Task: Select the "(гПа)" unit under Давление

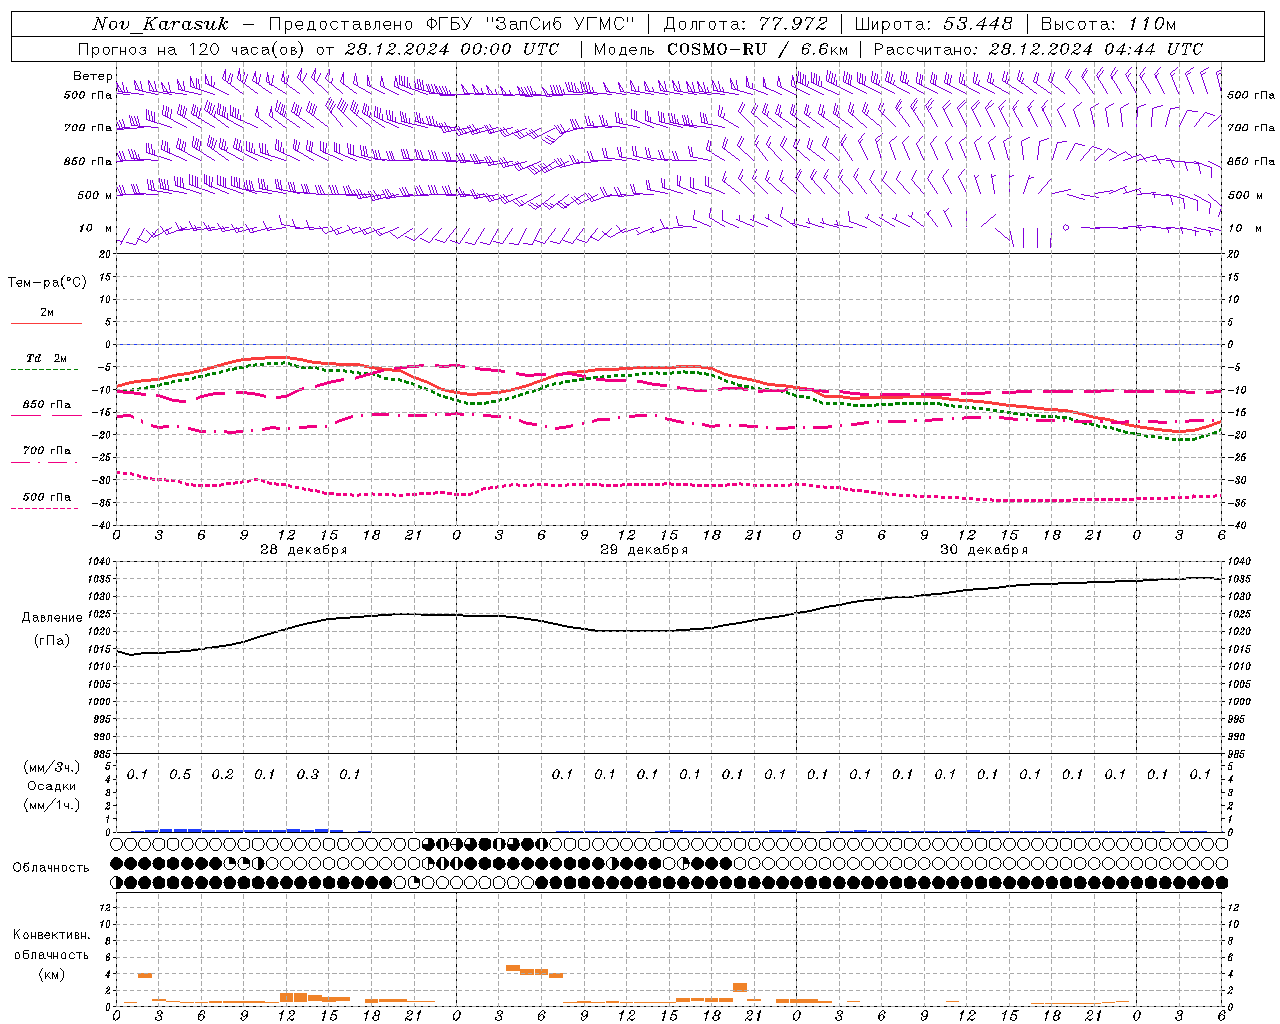Action: (52, 641)
